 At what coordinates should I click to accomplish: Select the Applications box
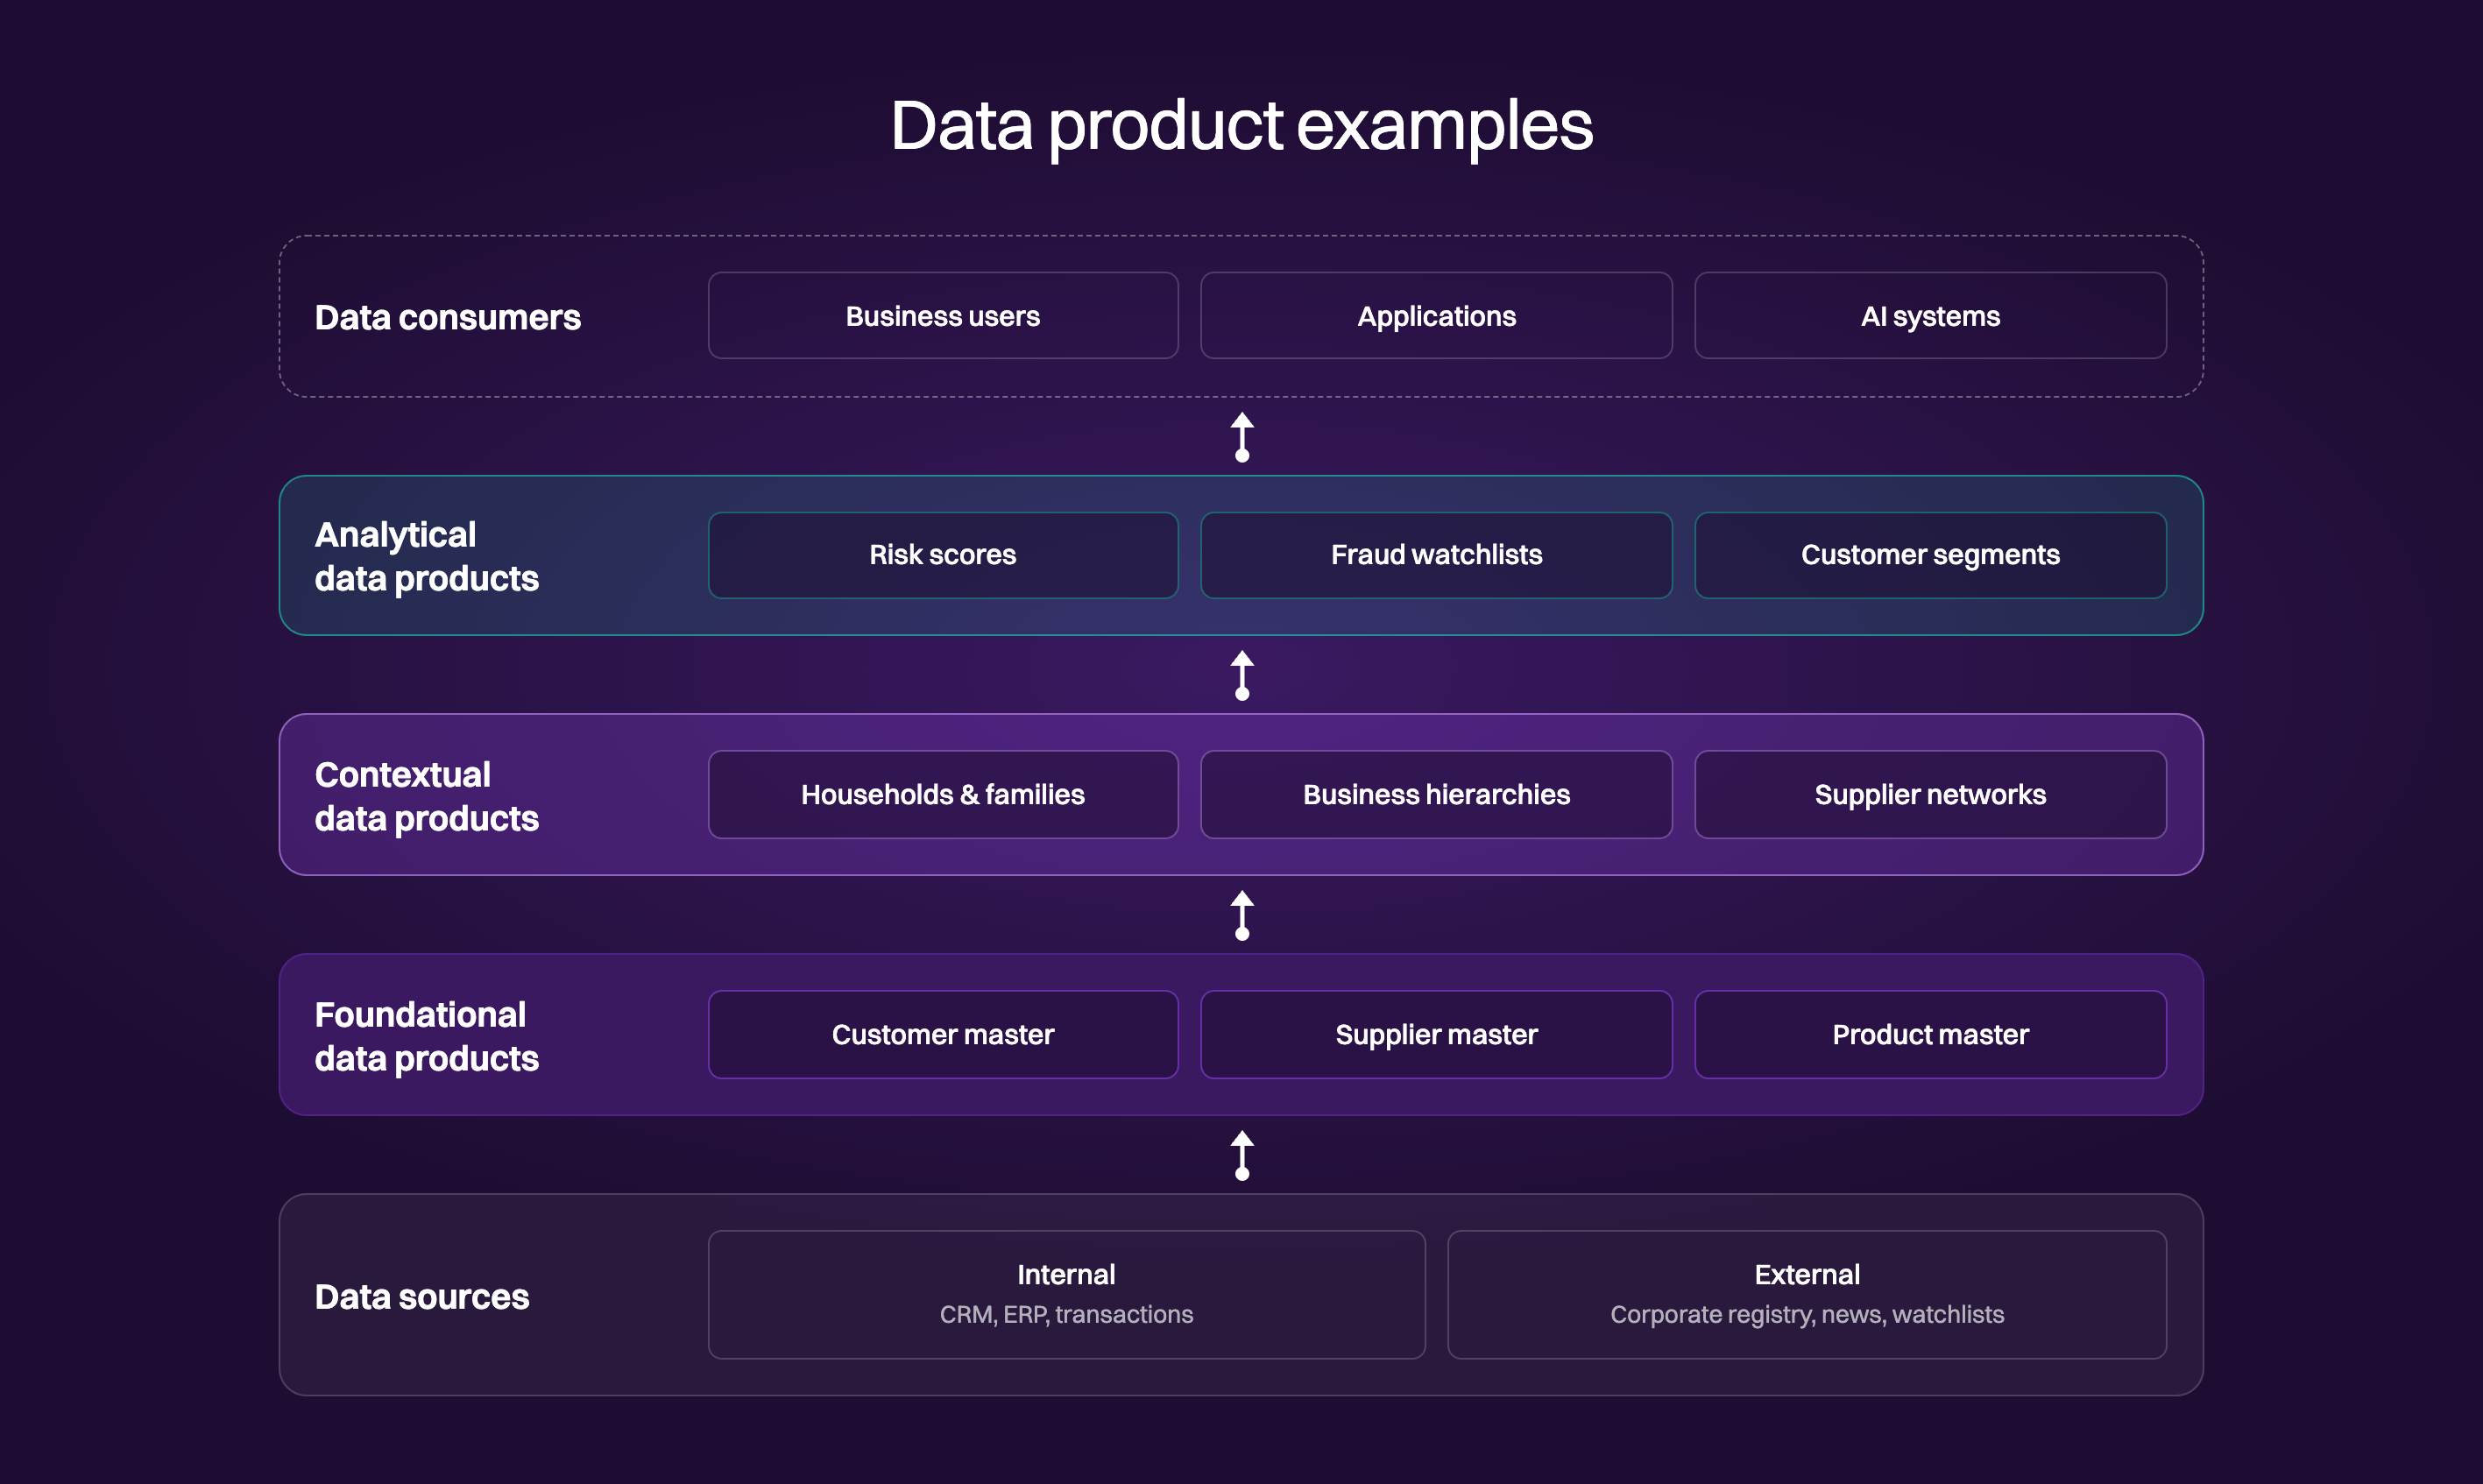coord(1436,316)
